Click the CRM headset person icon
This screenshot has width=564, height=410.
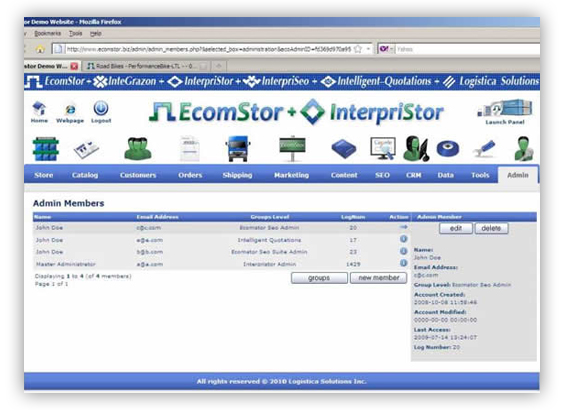[415, 148]
